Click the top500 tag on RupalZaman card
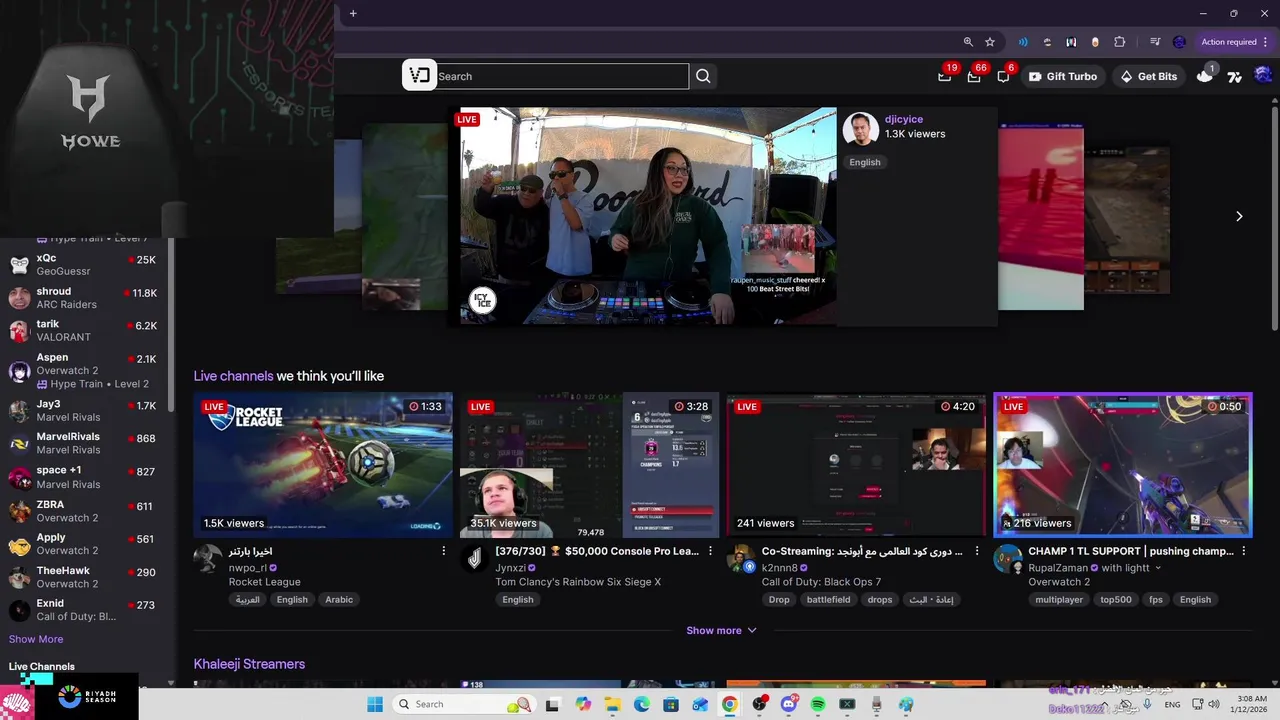Screen dimensions: 1280x720 coord(1116,600)
